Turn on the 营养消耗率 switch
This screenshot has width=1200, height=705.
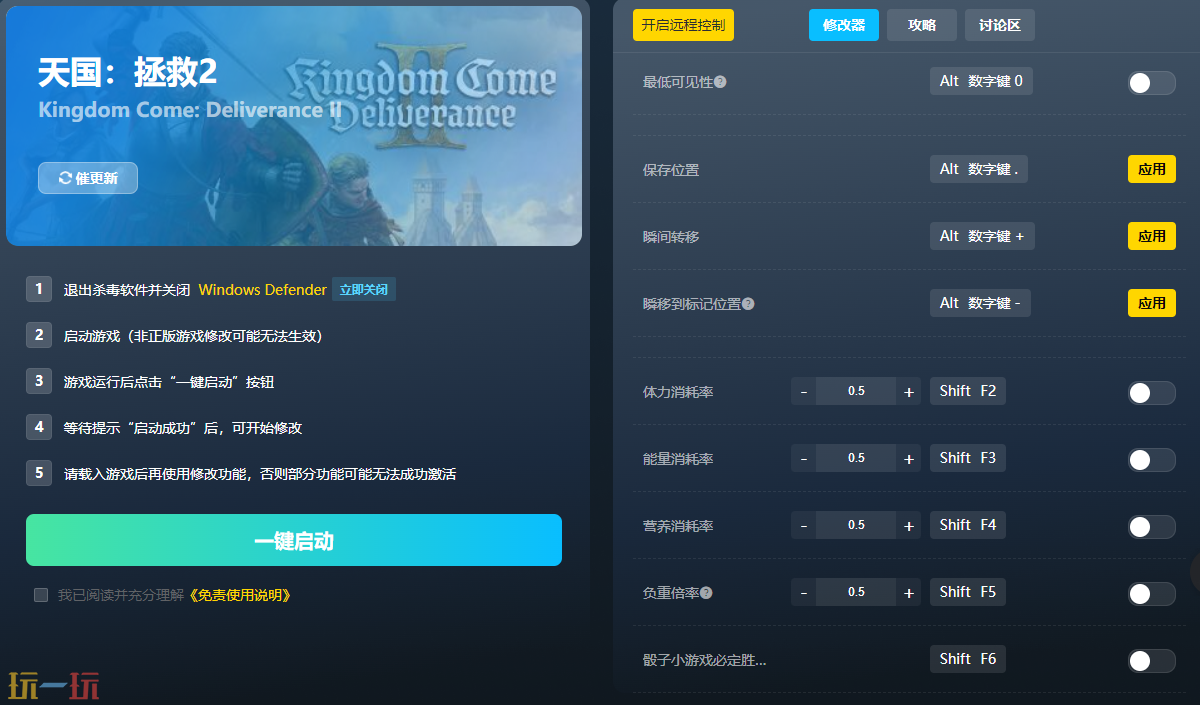click(x=1151, y=527)
